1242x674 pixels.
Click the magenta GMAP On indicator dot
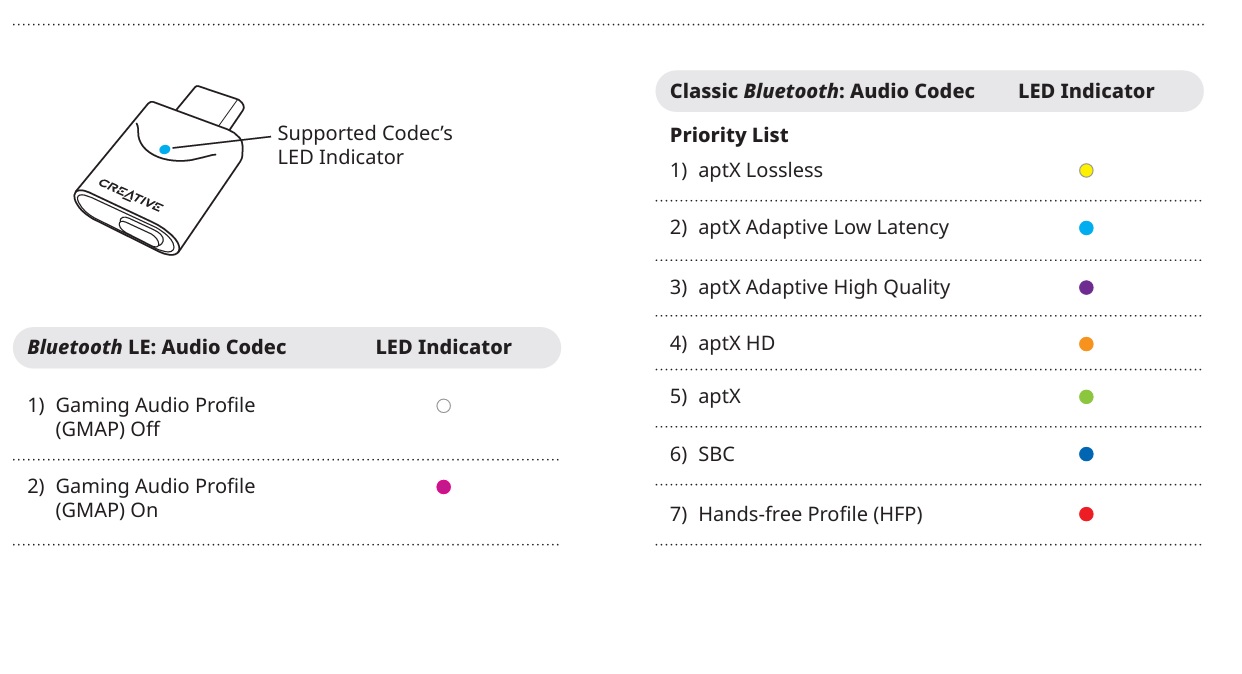444,487
